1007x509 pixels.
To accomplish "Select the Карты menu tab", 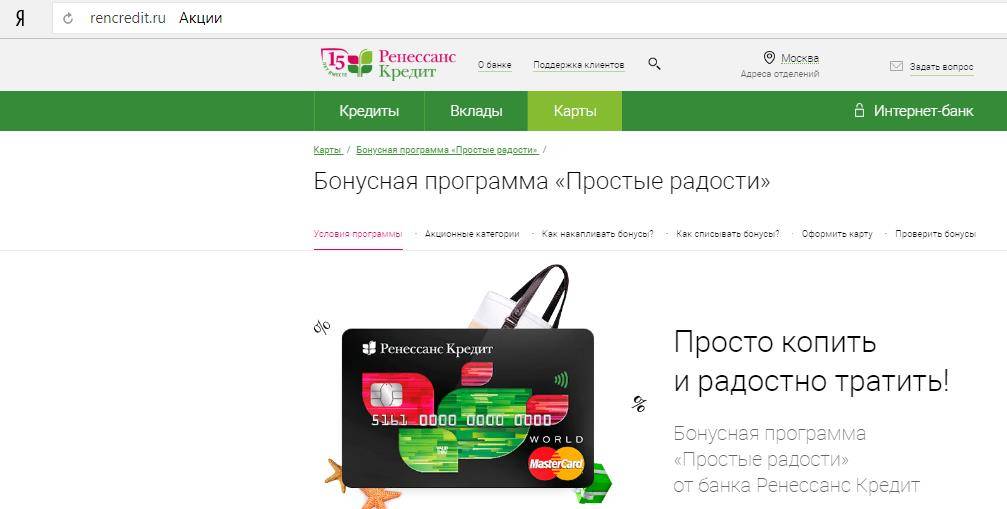I will click(575, 111).
